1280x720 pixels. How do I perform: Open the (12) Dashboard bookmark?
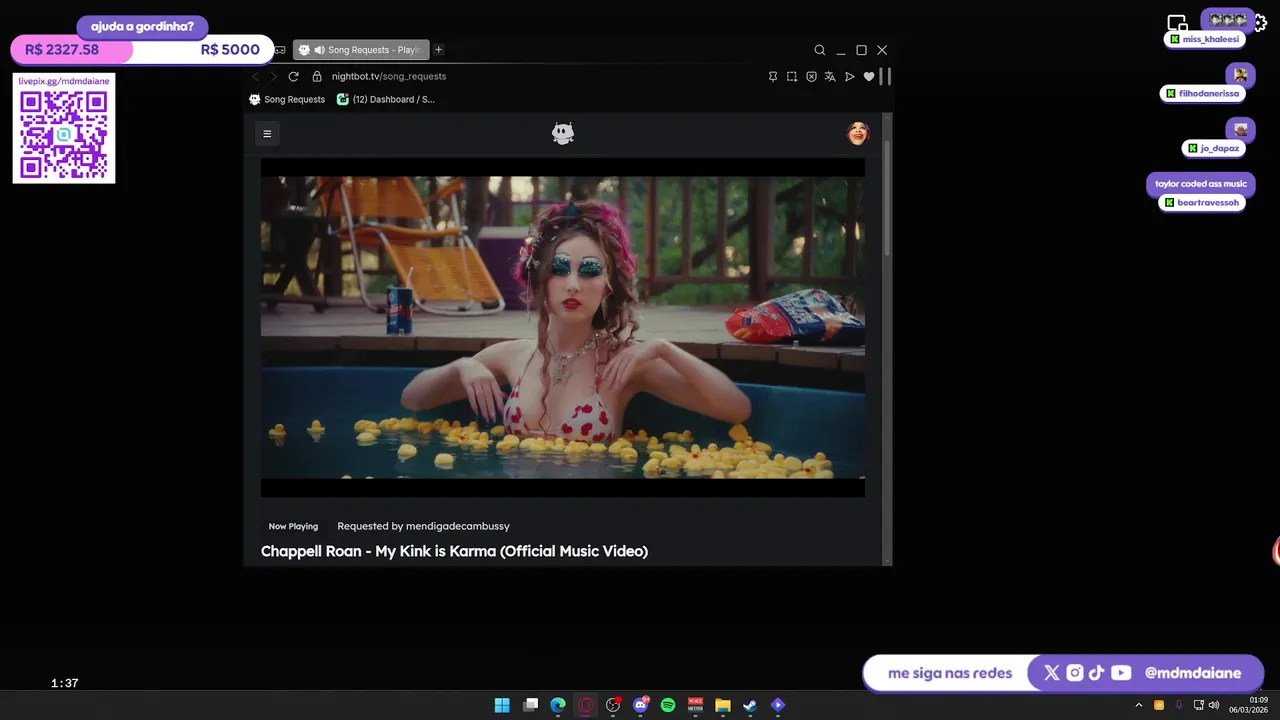[386, 99]
